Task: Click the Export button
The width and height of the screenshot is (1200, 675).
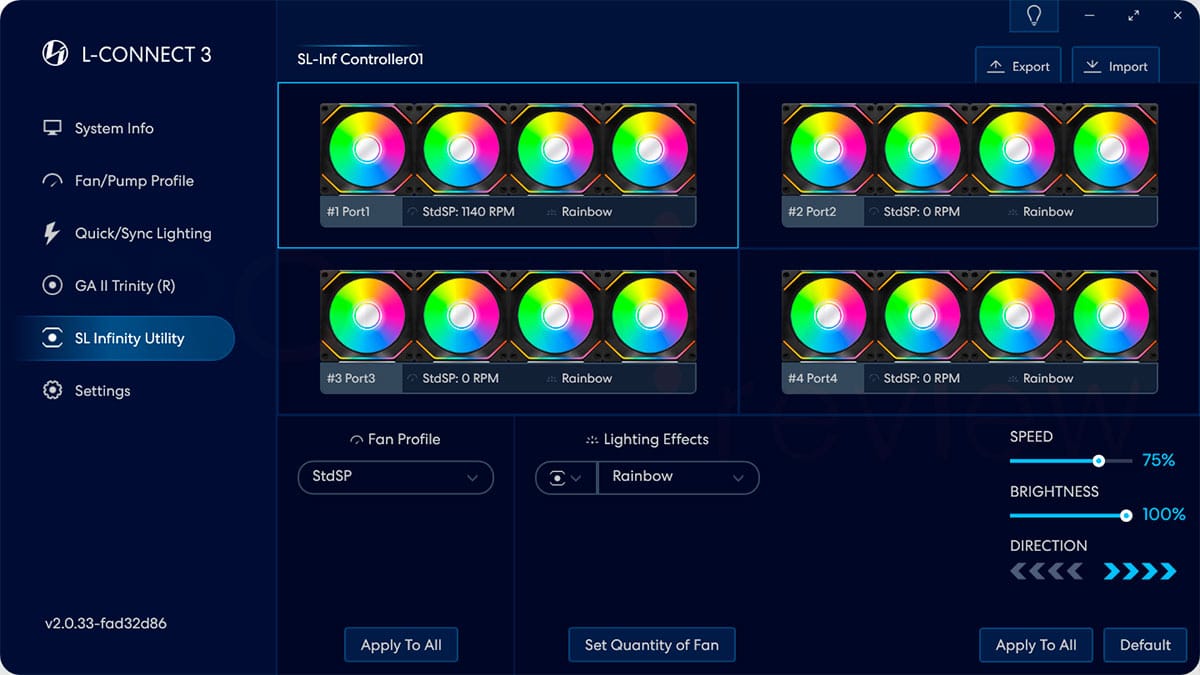Action: pyautogui.click(x=1019, y=66)
